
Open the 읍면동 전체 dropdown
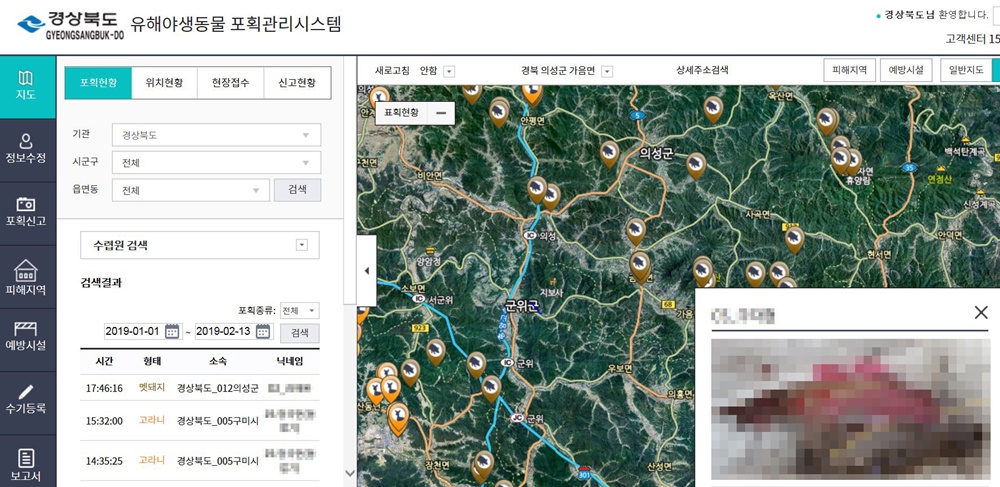191,190
